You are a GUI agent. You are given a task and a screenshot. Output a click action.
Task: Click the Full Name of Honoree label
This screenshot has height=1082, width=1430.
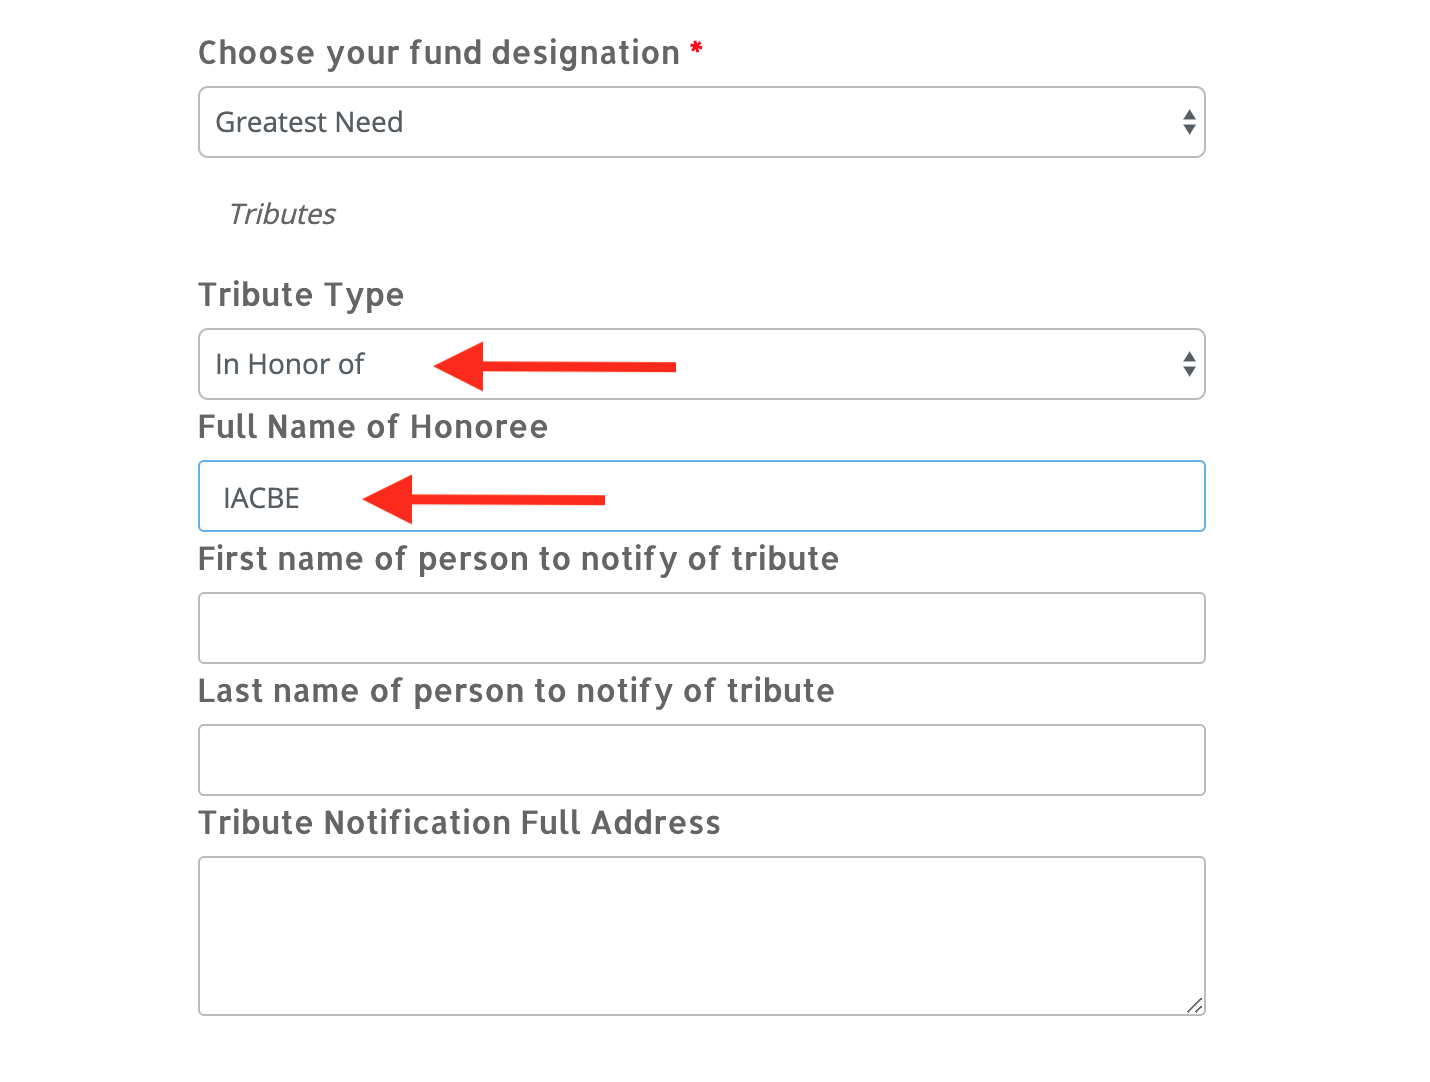click(x=373, y=427)
